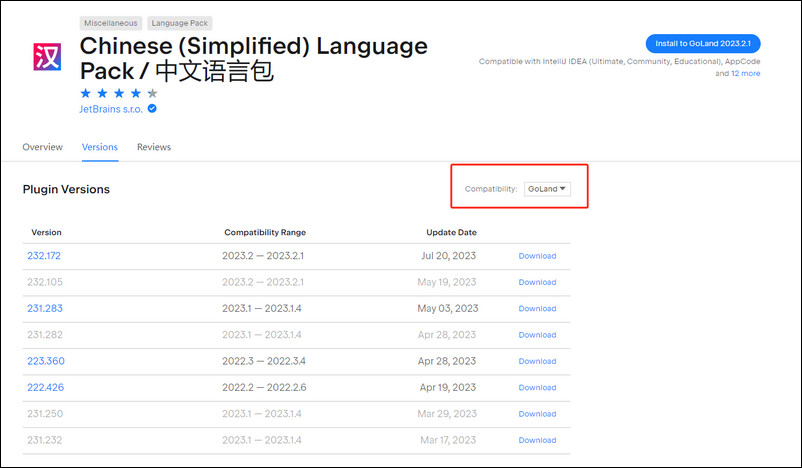Image resolution: width=802 pixels, height=468 pixels.
Task: Open the '12 more' compatible products link
Action: [x=745, y=73]
